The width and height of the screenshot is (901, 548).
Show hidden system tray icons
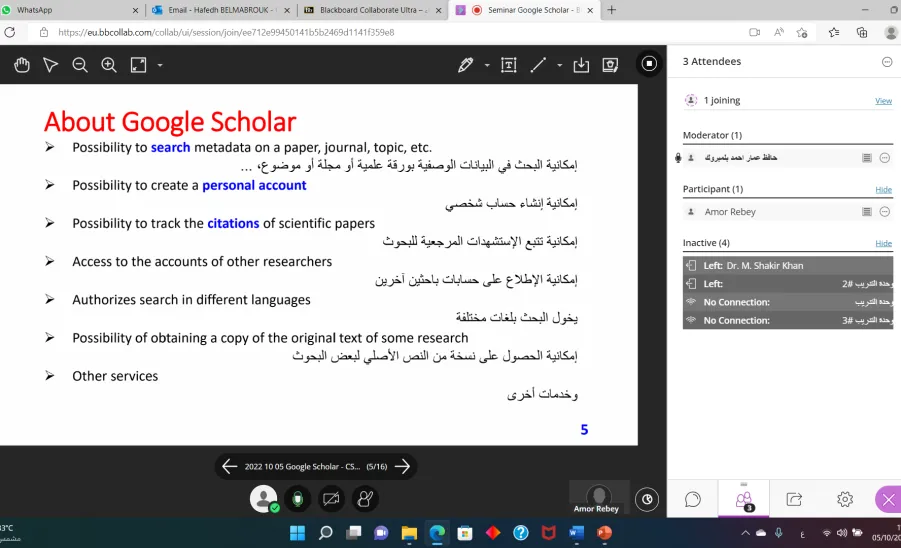pos(745,533)
